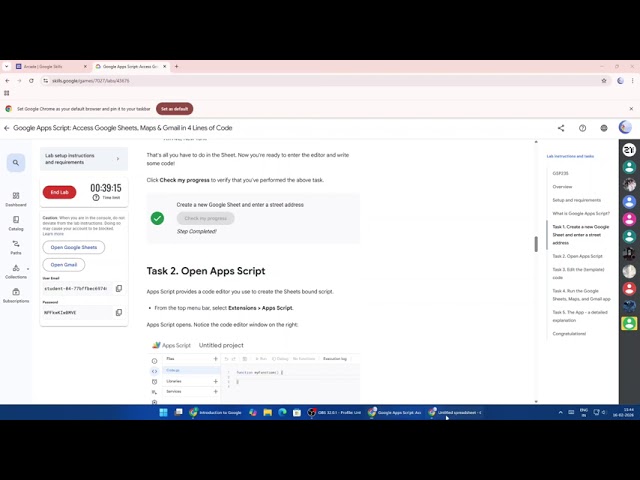Copy the User Email credential
Viewport: 640px width, 480px height.
point(119,289)
